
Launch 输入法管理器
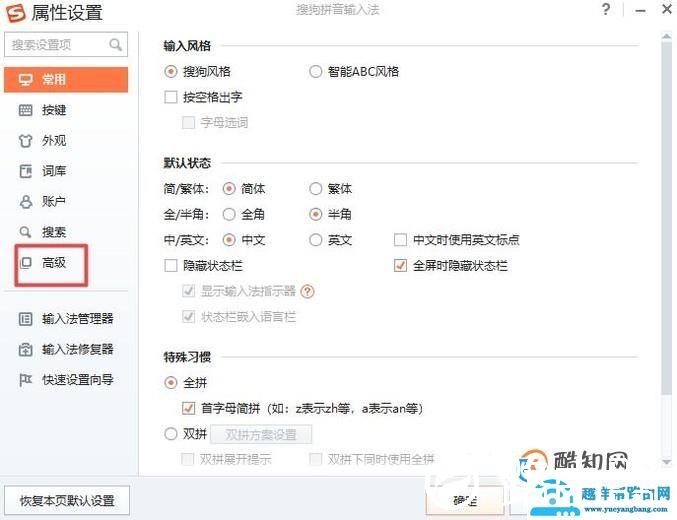click(66, 319)
